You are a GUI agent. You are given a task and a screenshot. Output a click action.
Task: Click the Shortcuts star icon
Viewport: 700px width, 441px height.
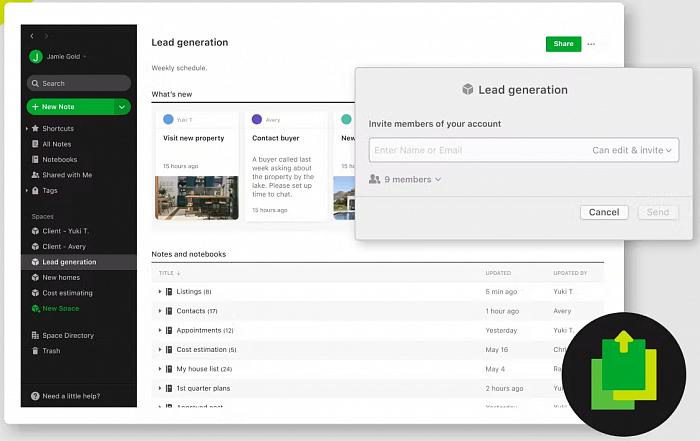point(35,129)
